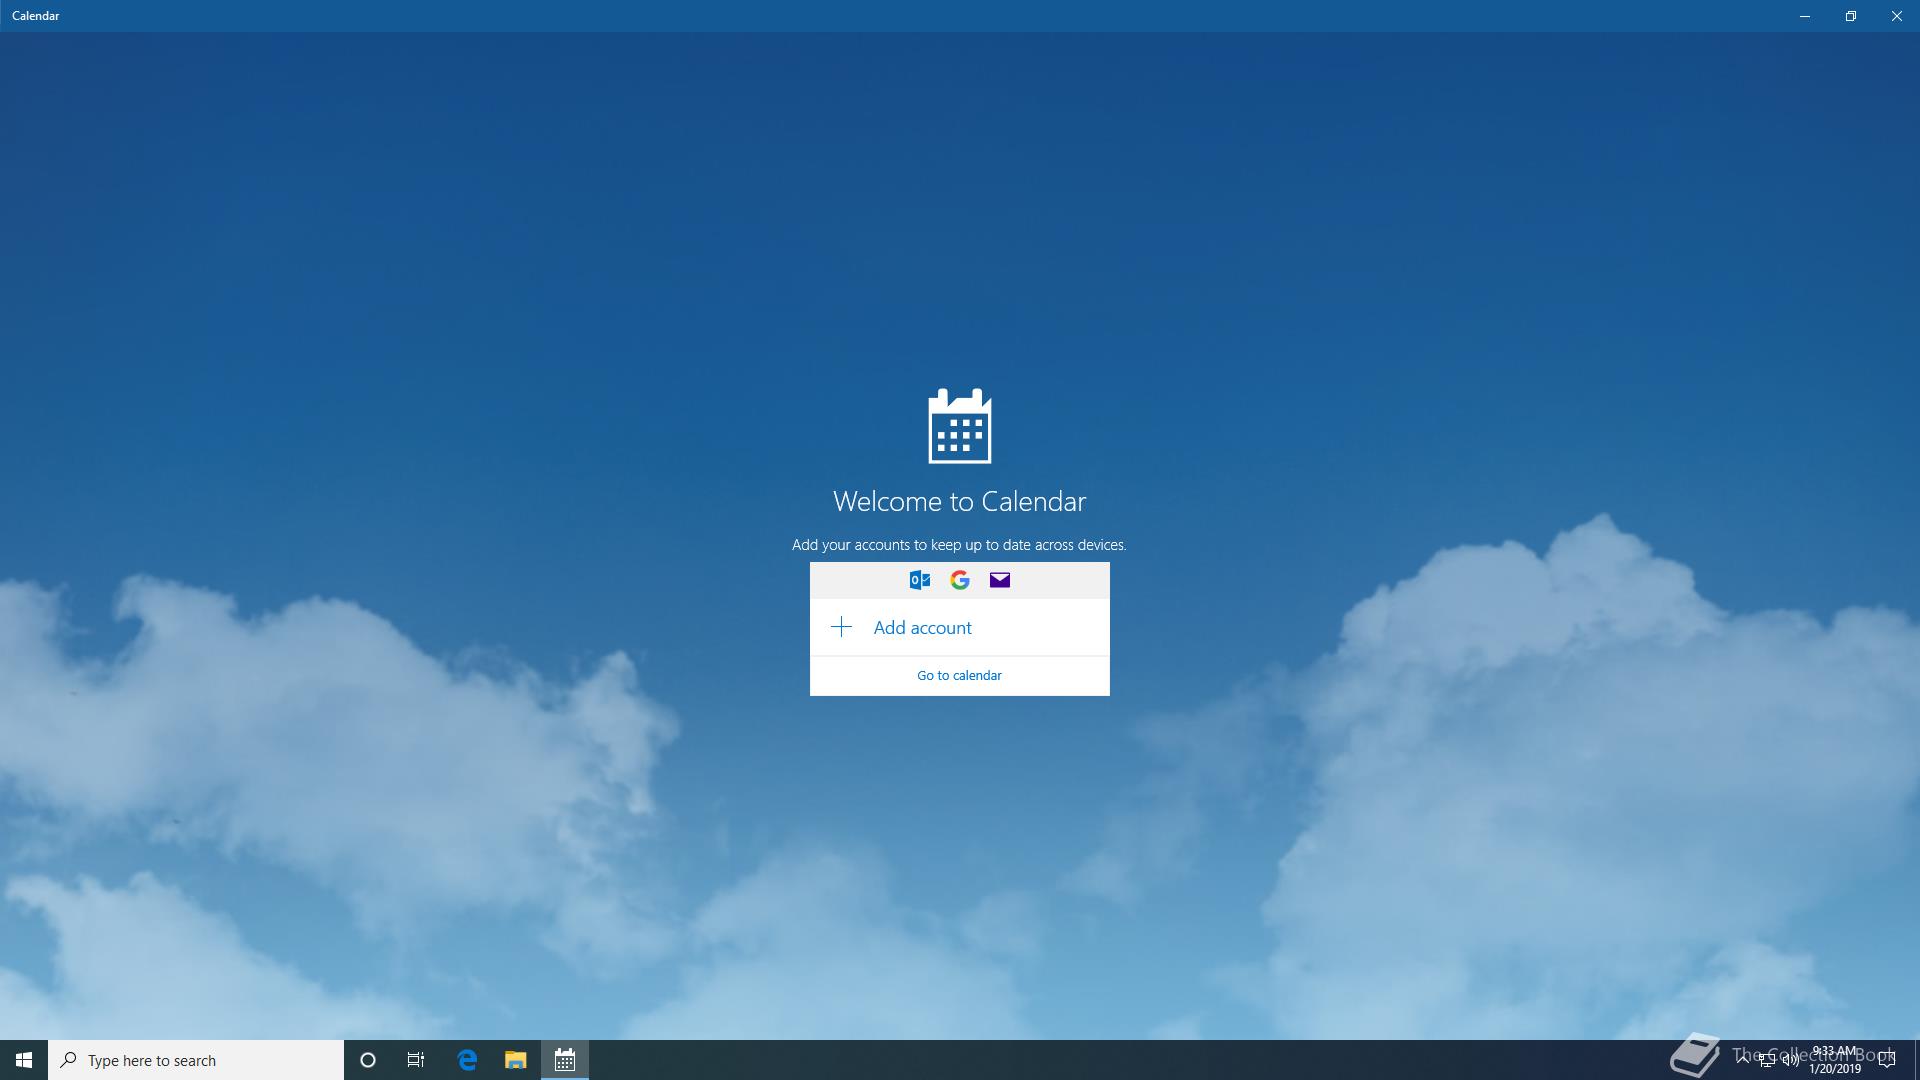Click the Add account button

[x=959, y=627]
